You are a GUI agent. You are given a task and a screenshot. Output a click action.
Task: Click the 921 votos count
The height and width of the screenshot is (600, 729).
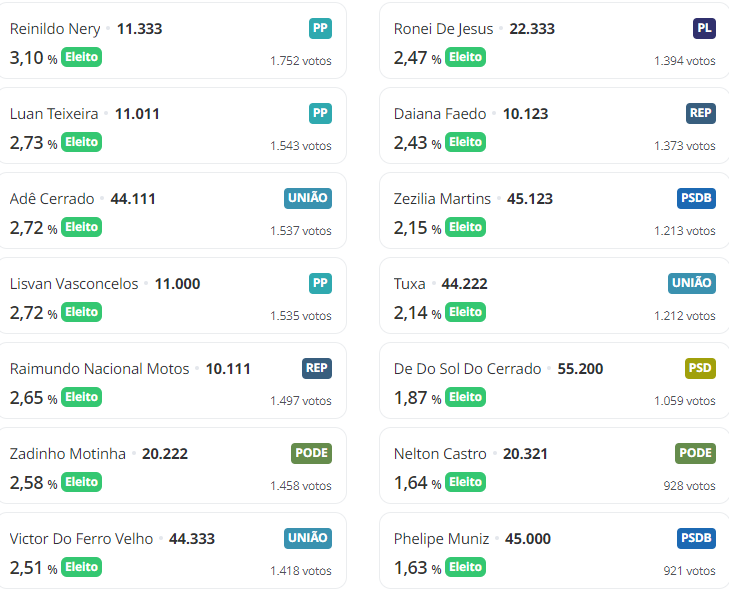click(689, 571)
